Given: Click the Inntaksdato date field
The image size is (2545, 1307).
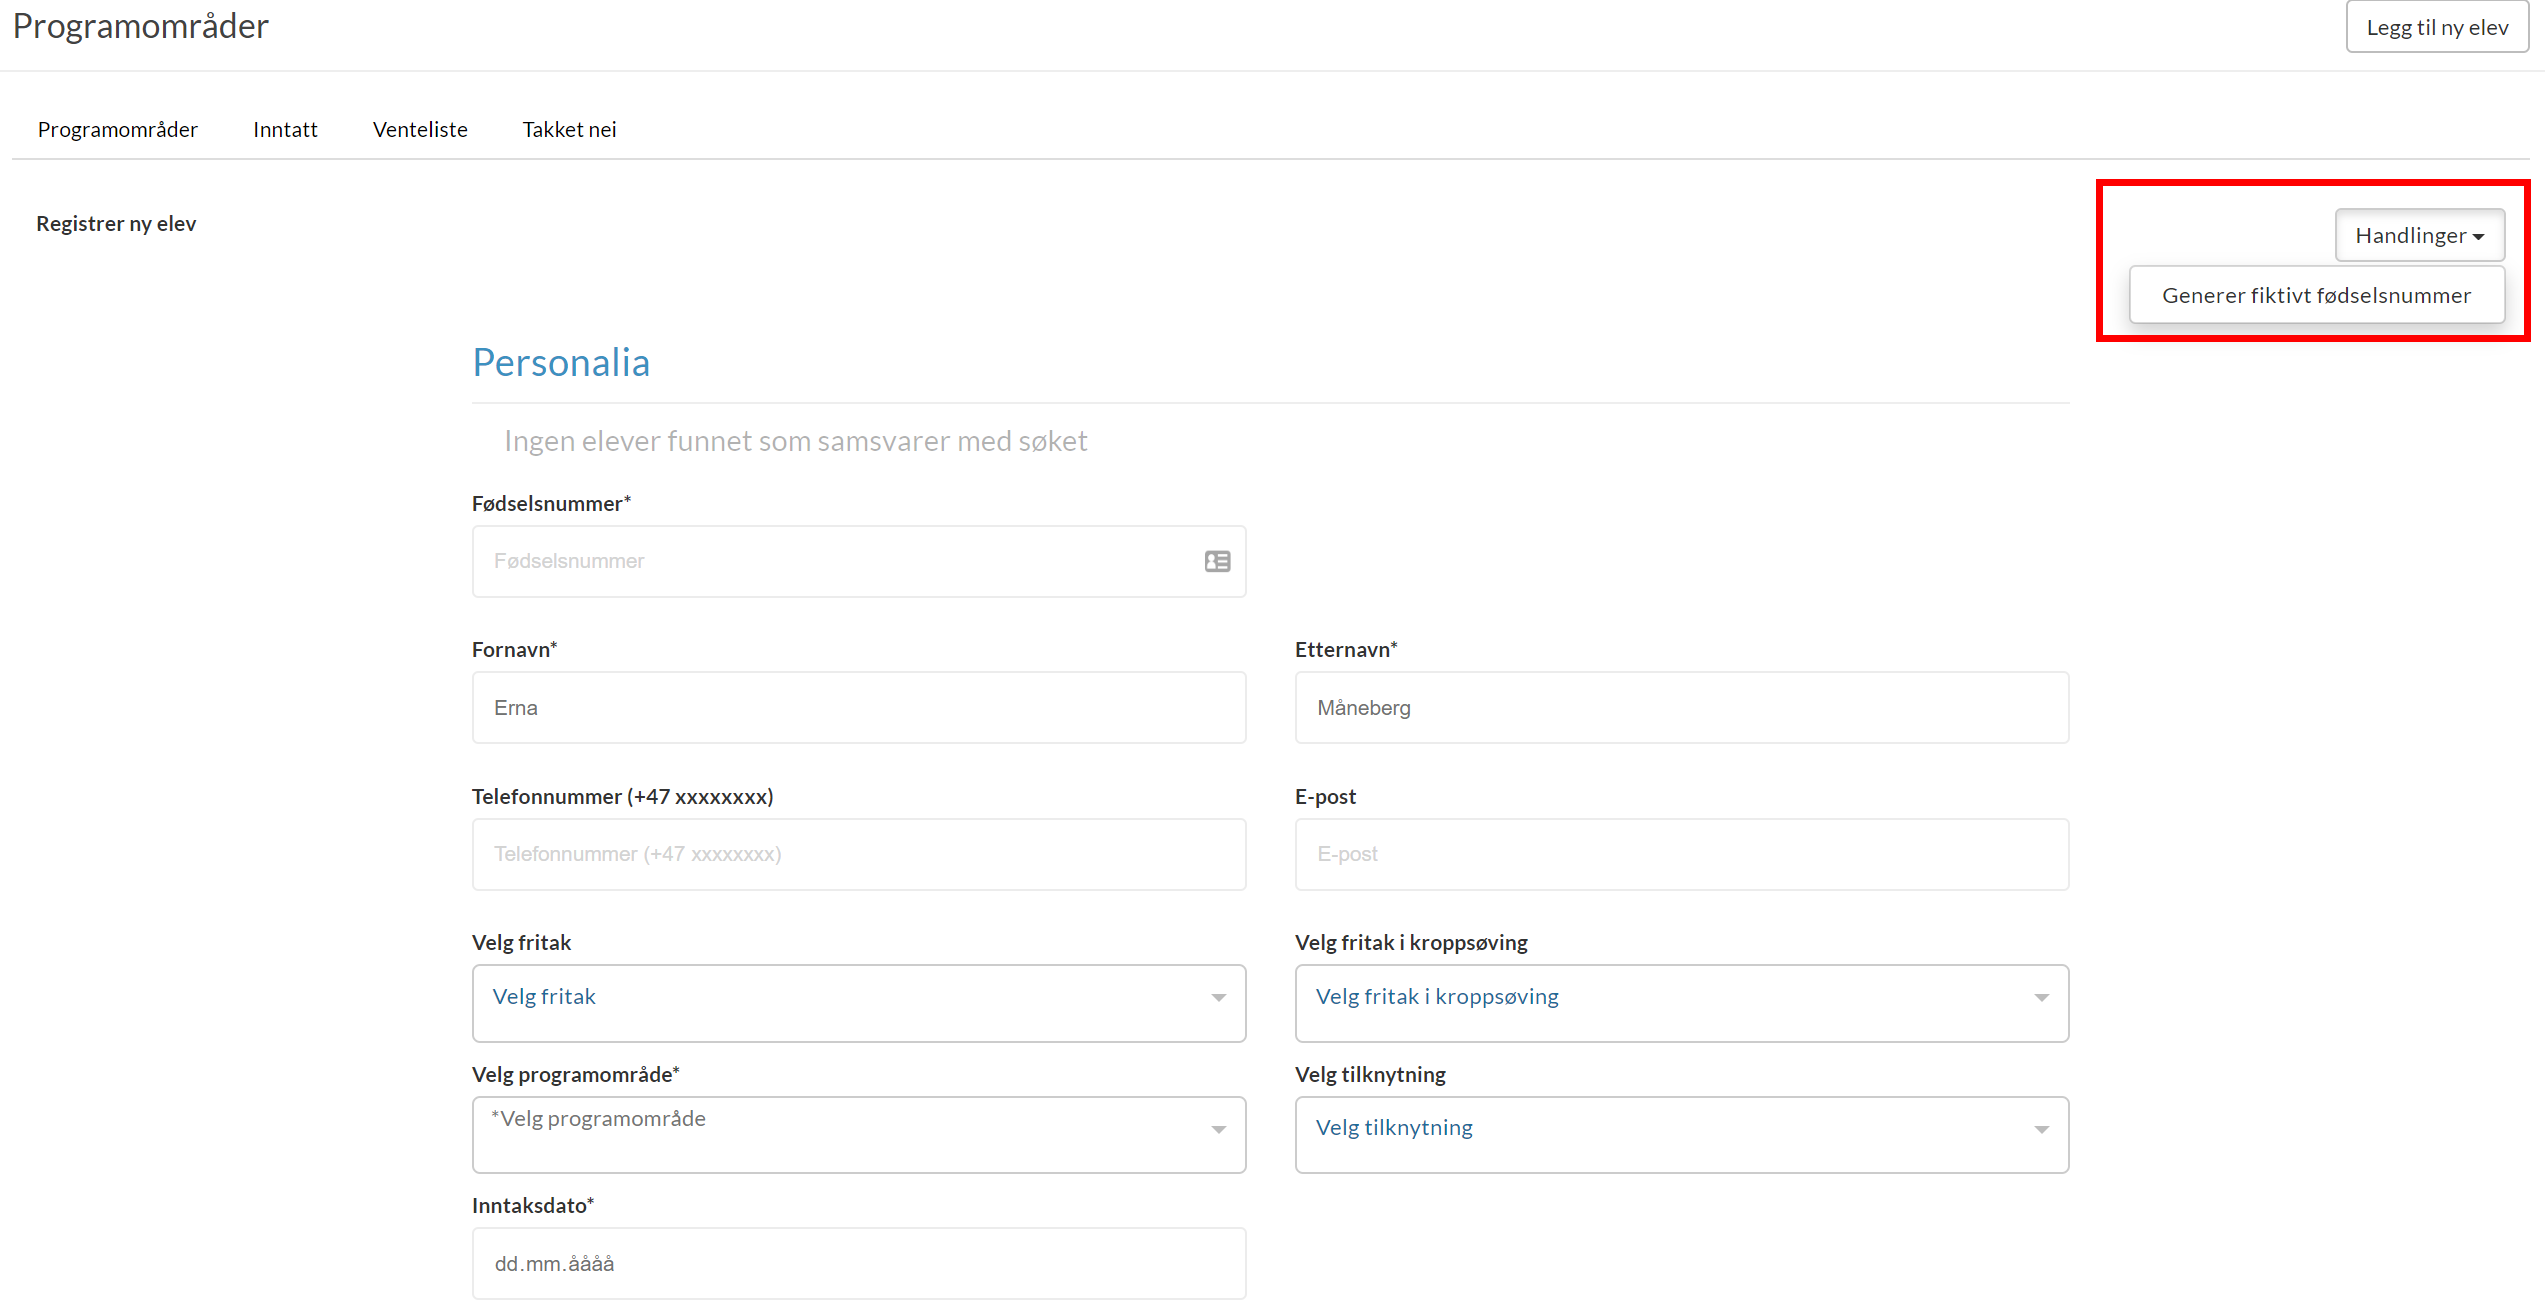Looking at the screenshot, I should [859, 1263].
